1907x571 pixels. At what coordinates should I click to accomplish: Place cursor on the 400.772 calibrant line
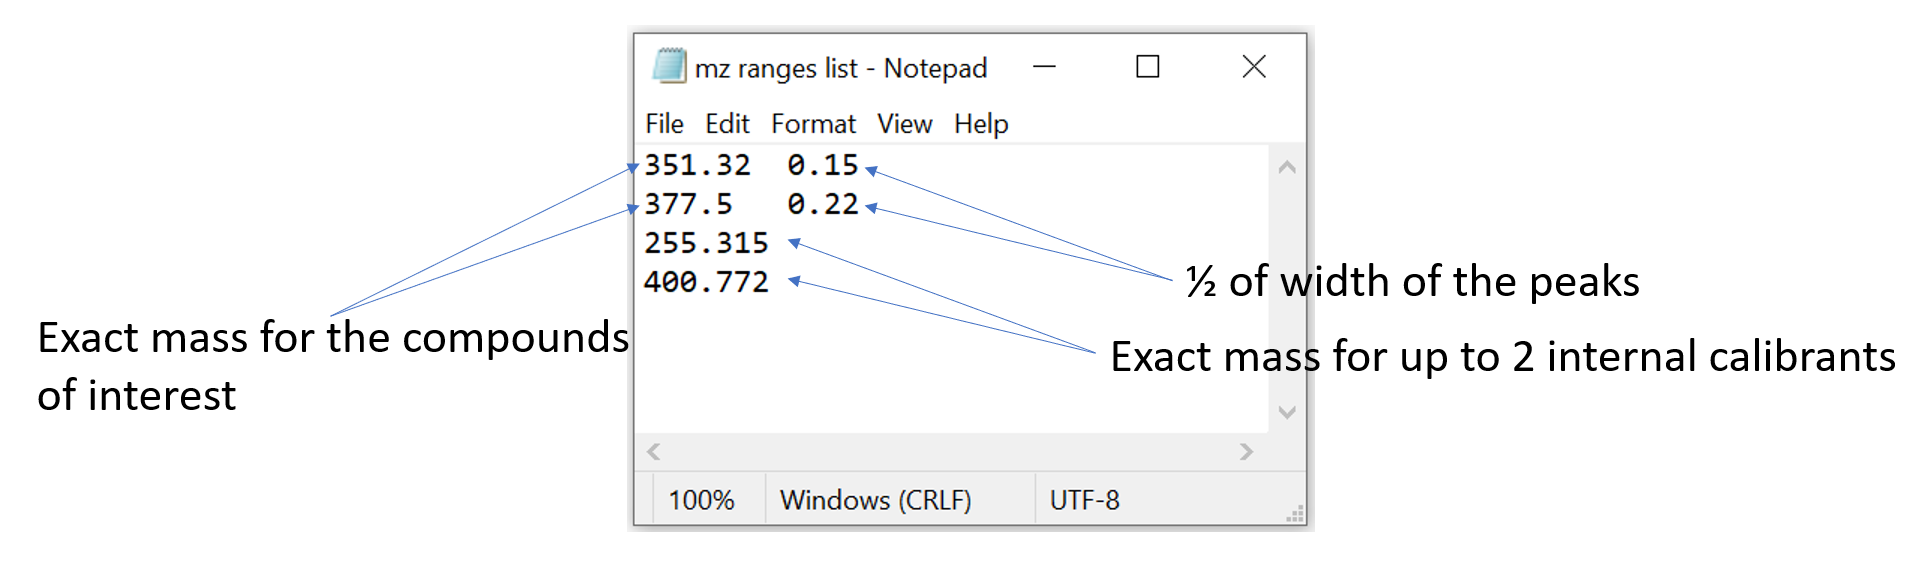click(706, 282)
